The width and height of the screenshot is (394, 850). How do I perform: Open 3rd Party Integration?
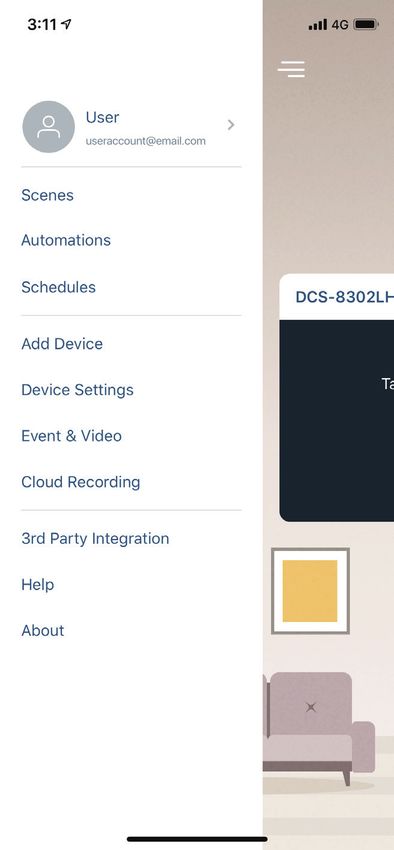point(95,538)
